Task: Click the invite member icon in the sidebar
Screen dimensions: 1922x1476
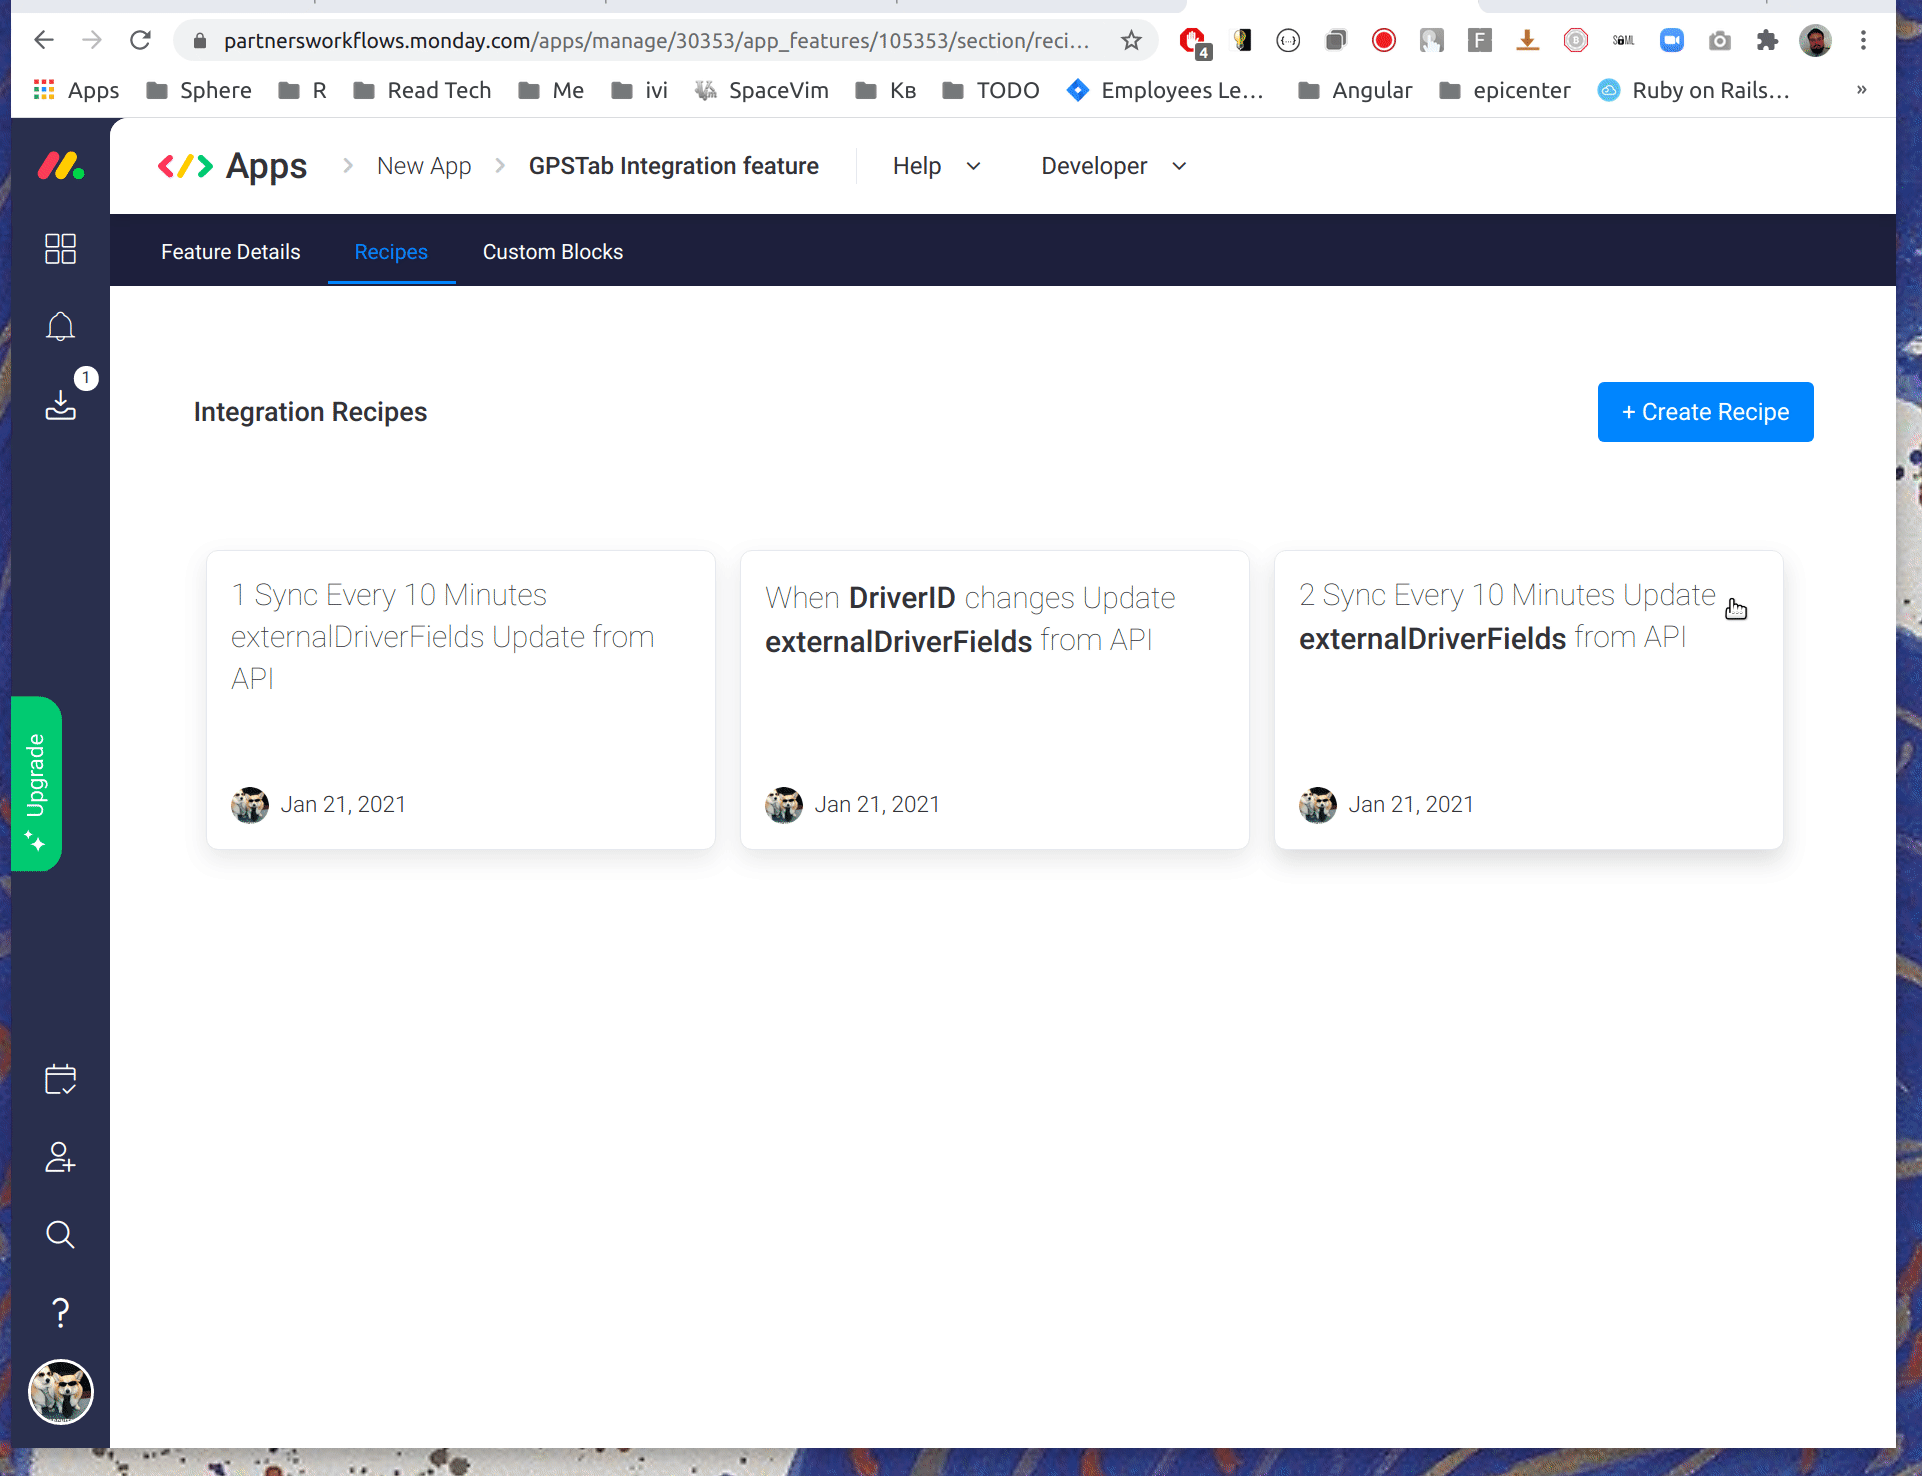Action: (59, 1157)
